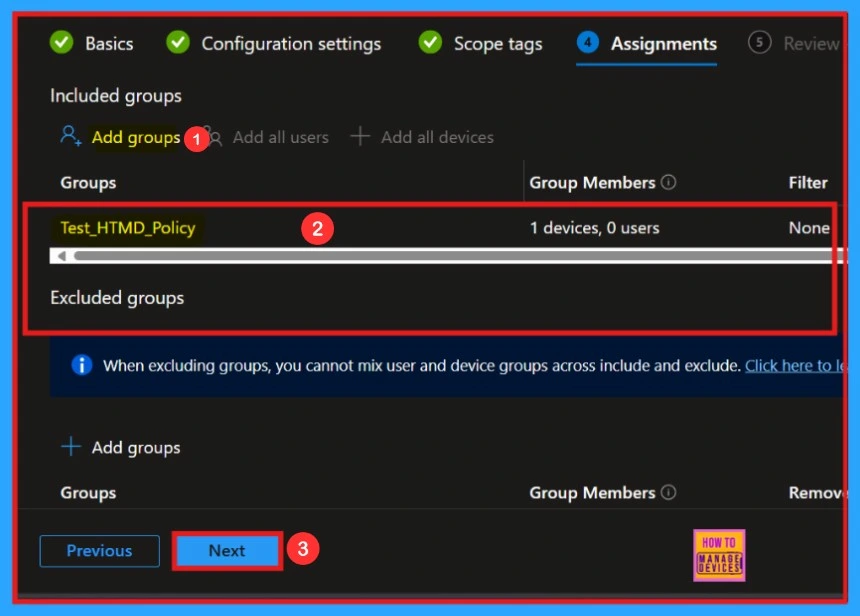Show info for excluded Group Members column
Screen dimensions: 860x616
[x=669, y=492]
